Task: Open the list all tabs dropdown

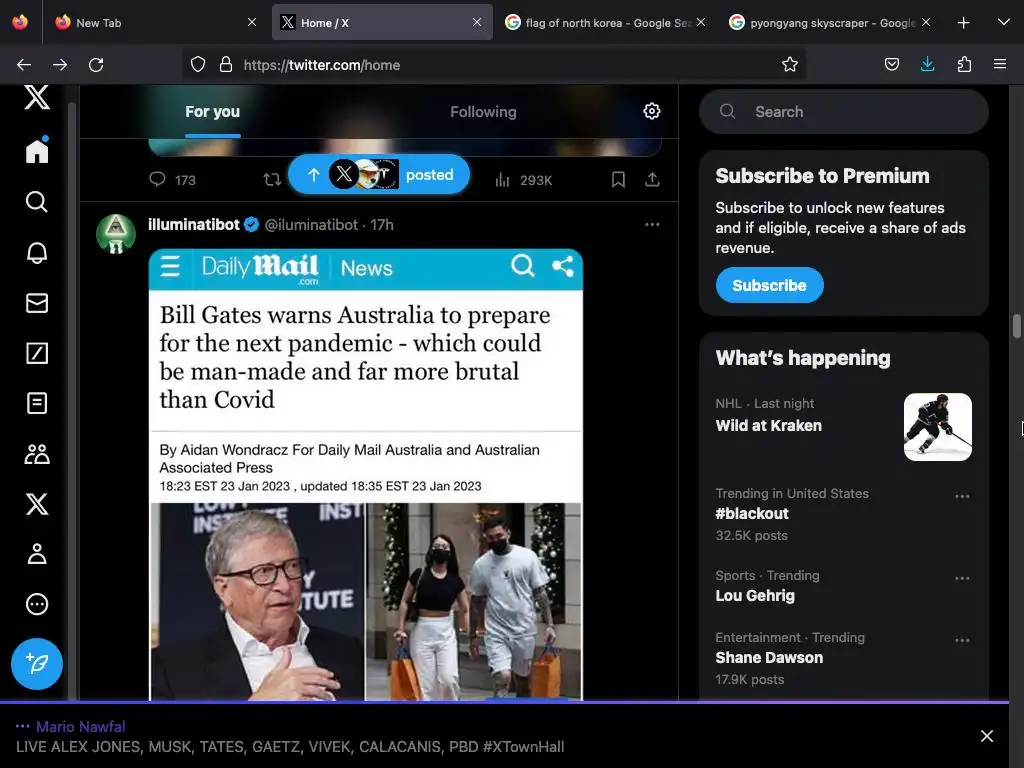Action: [1004, 23]
